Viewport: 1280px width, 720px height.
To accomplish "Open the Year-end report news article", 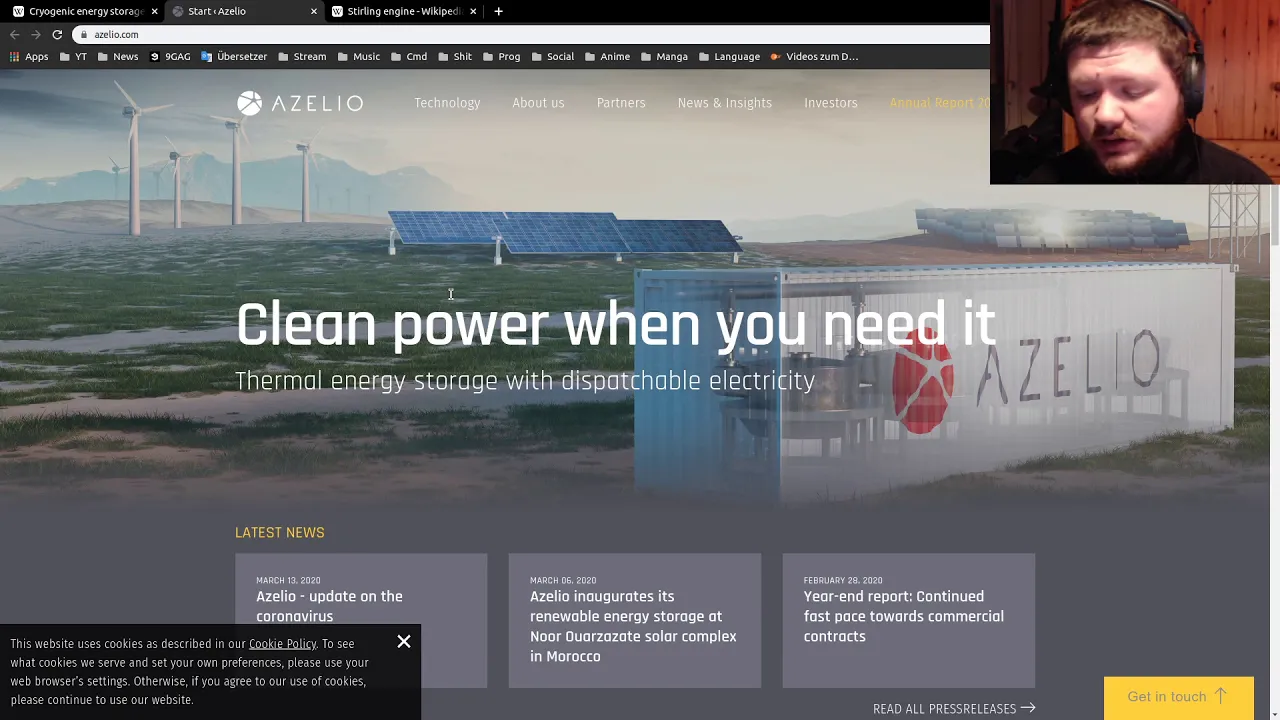I will pyautogui.click(x=909, y=621).
